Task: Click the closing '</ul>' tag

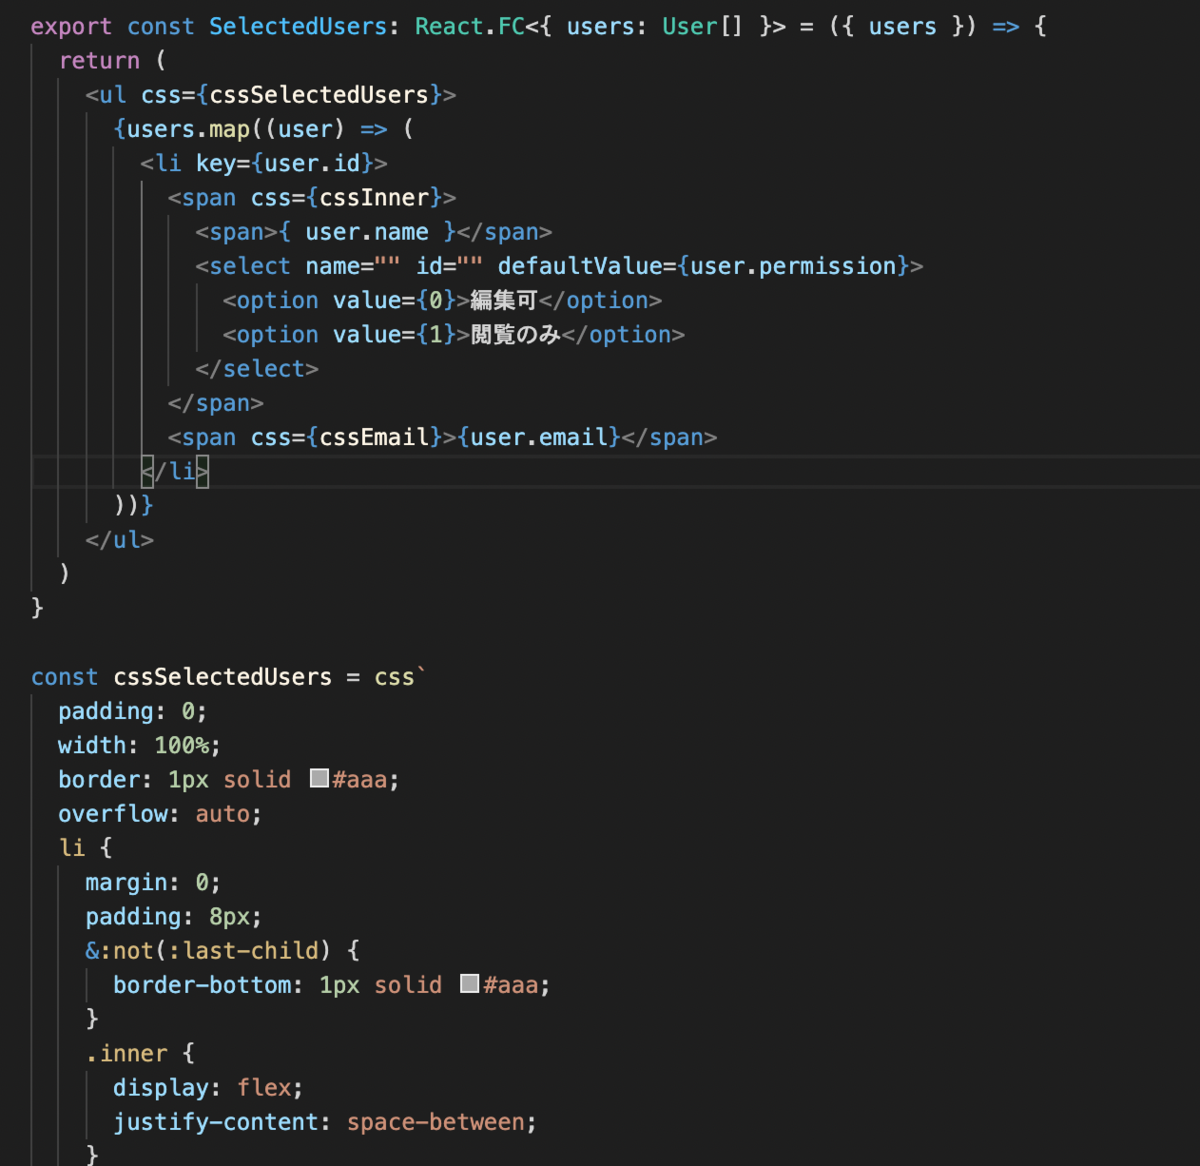Action: click(120, 540)
